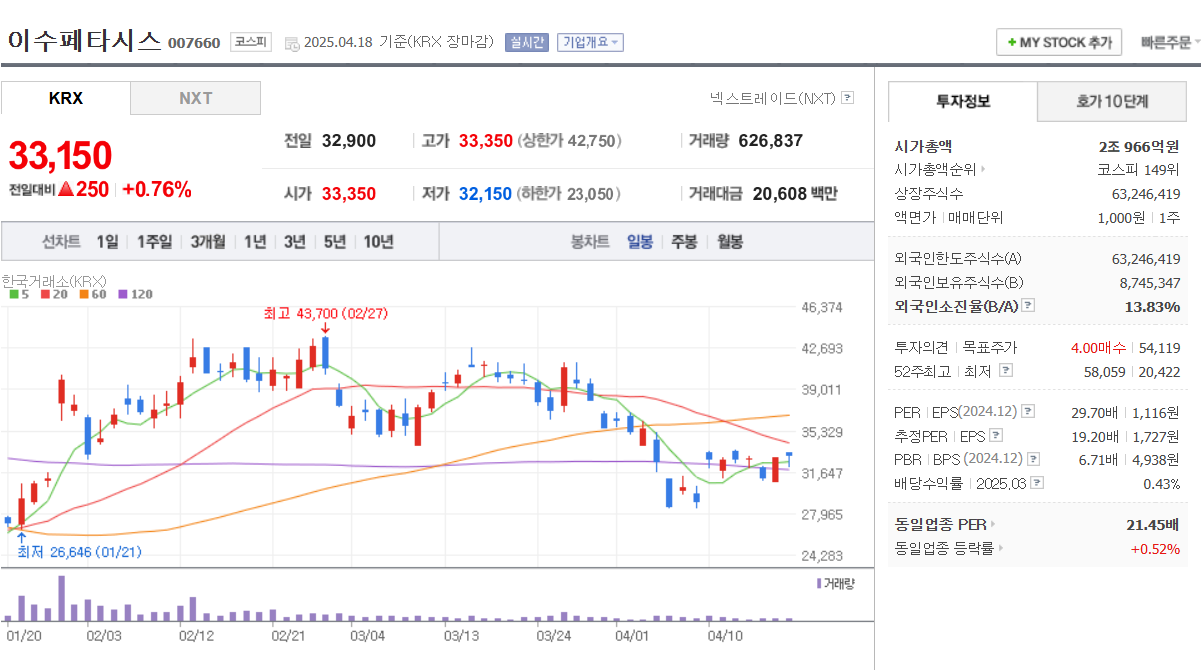The width and height of the screenshot is (1202, 670).
Task: Click the 4.00매수 investment opinion value
Action: [x=1099, y=348]
